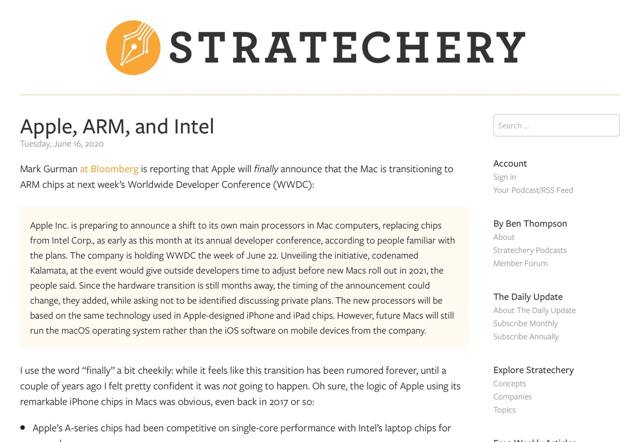The height and width of the screenshot is (442, 640).
Task: Go to the About page link
Action: (504, 237)
